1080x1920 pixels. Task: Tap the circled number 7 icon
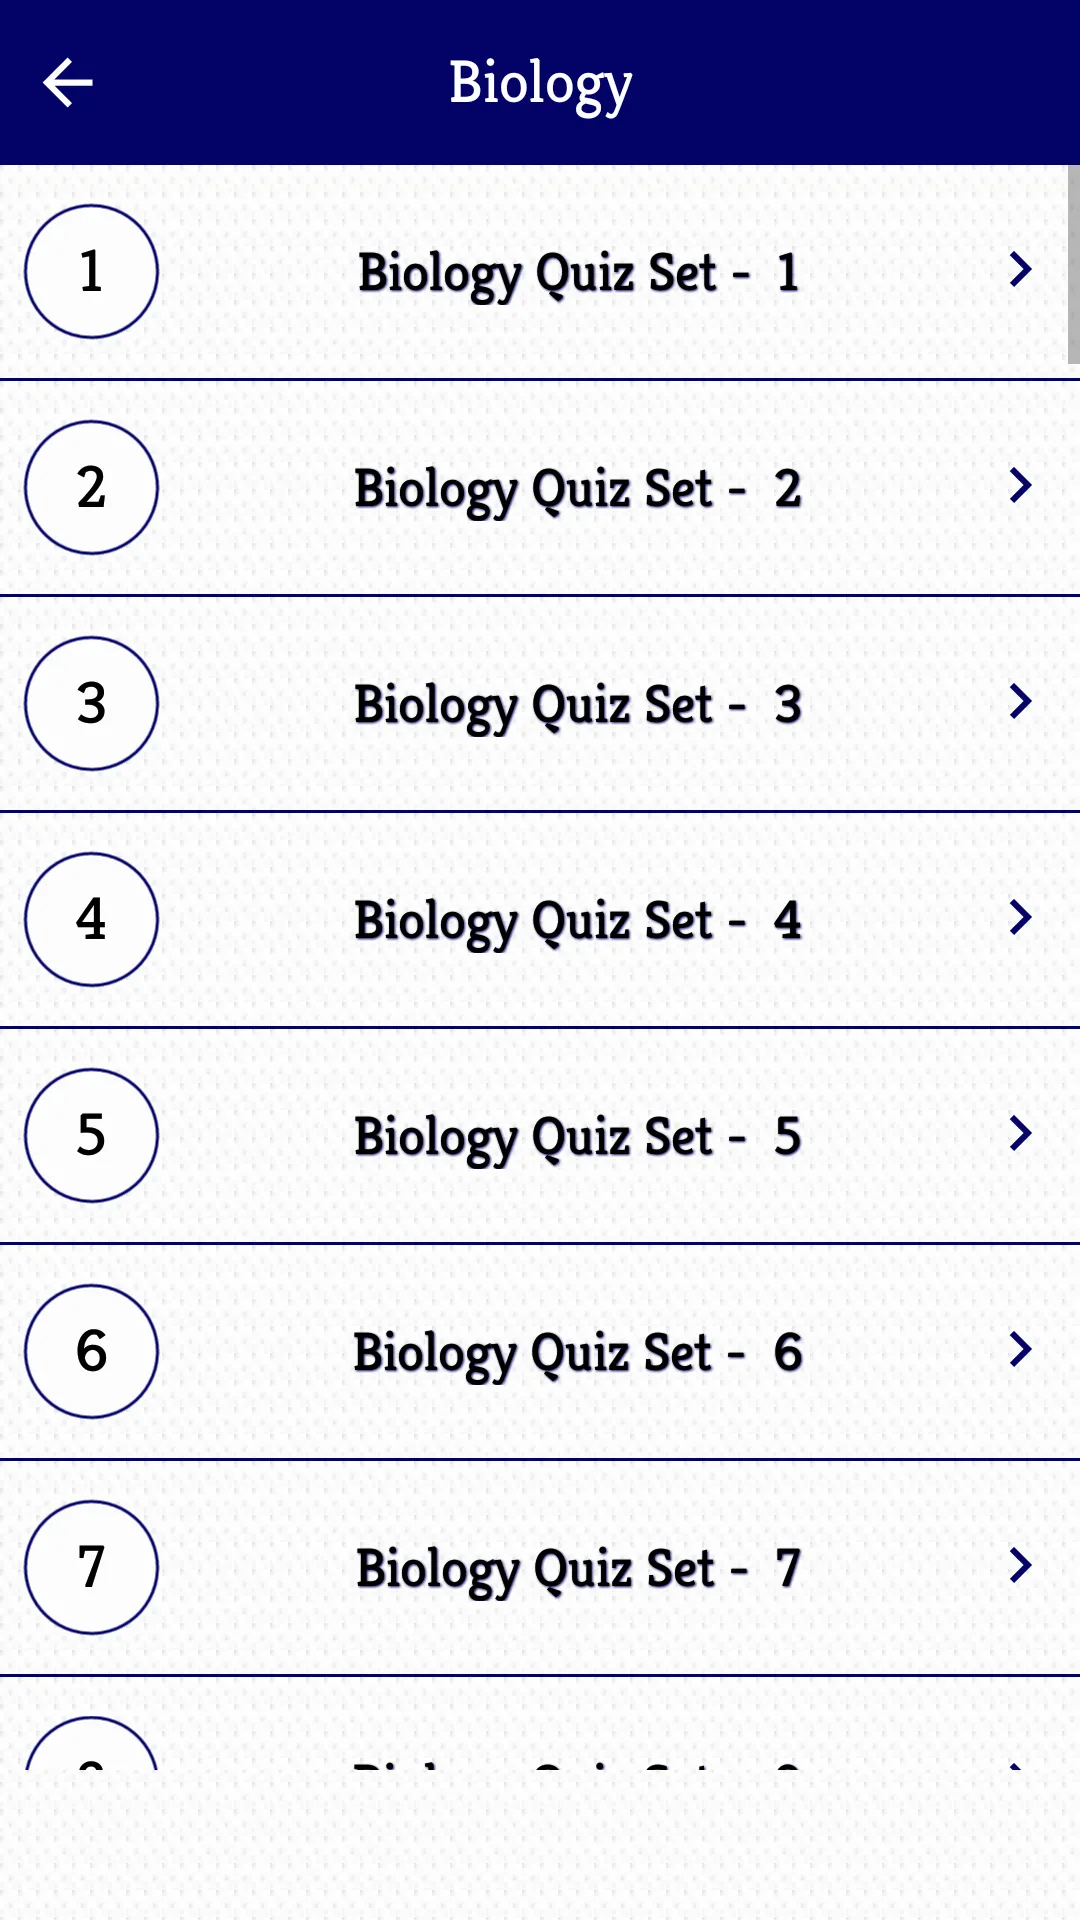(x=91, y=1568)
